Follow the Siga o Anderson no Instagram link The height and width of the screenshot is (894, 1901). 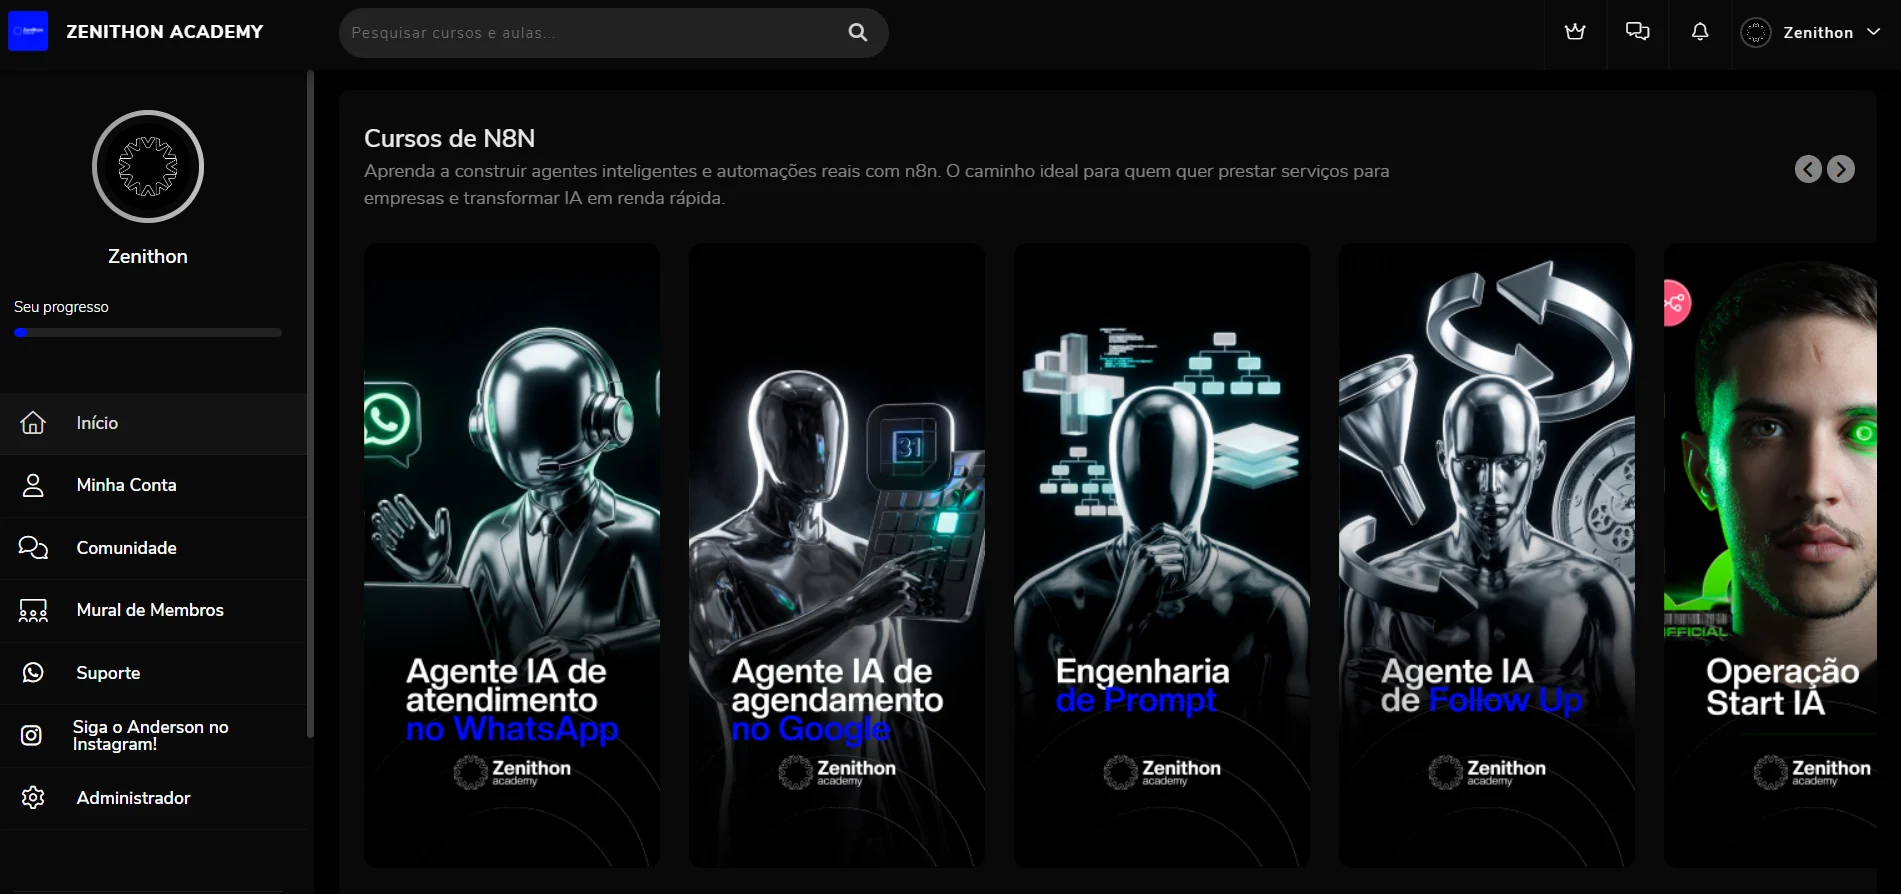pyautogui.click(x=154, y=735)
